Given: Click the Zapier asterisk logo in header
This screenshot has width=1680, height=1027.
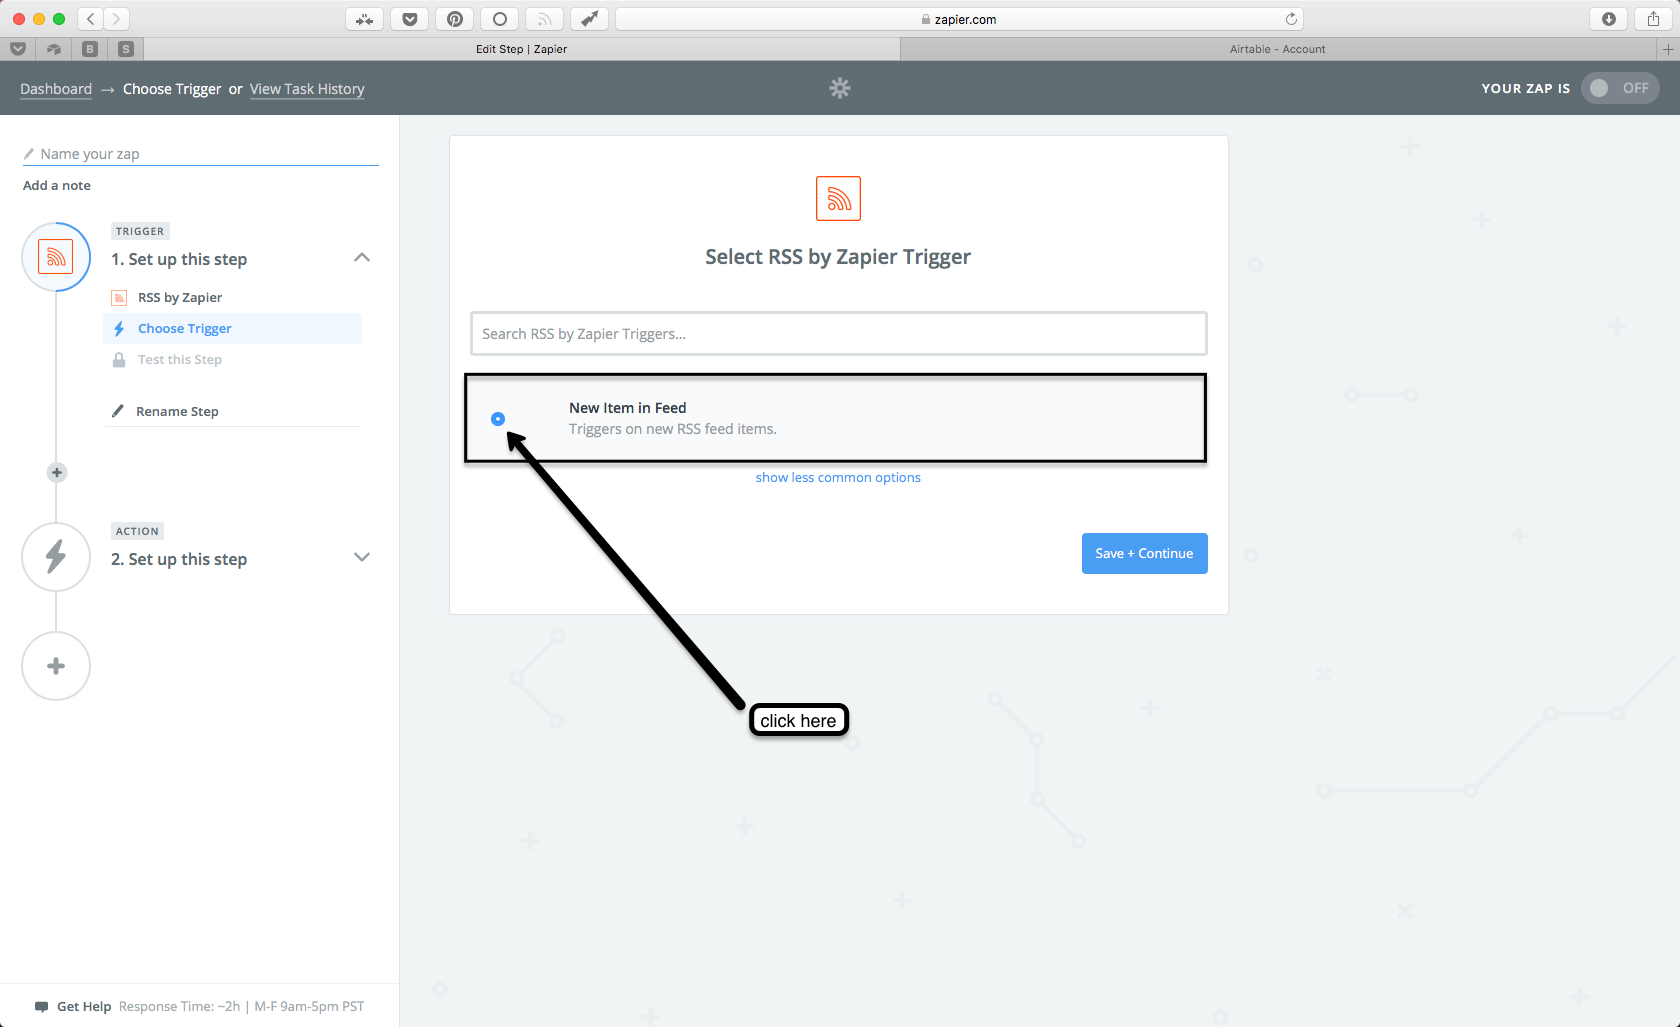Looking at the screenshot, I should tap(840, 88).
